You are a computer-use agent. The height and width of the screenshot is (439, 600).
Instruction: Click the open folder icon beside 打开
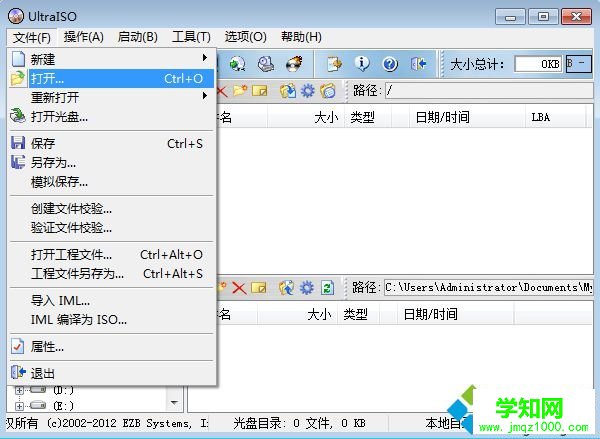click(18, 78)
